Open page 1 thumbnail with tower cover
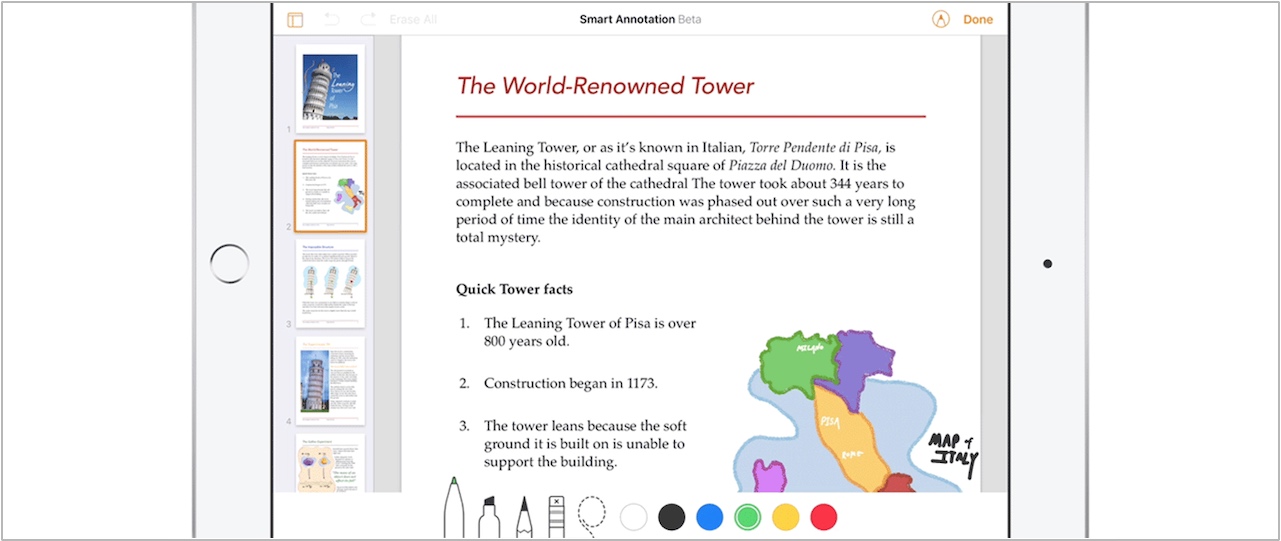Image resolution: width=1281 pixels, height=541 pixels. coord(330,88)
